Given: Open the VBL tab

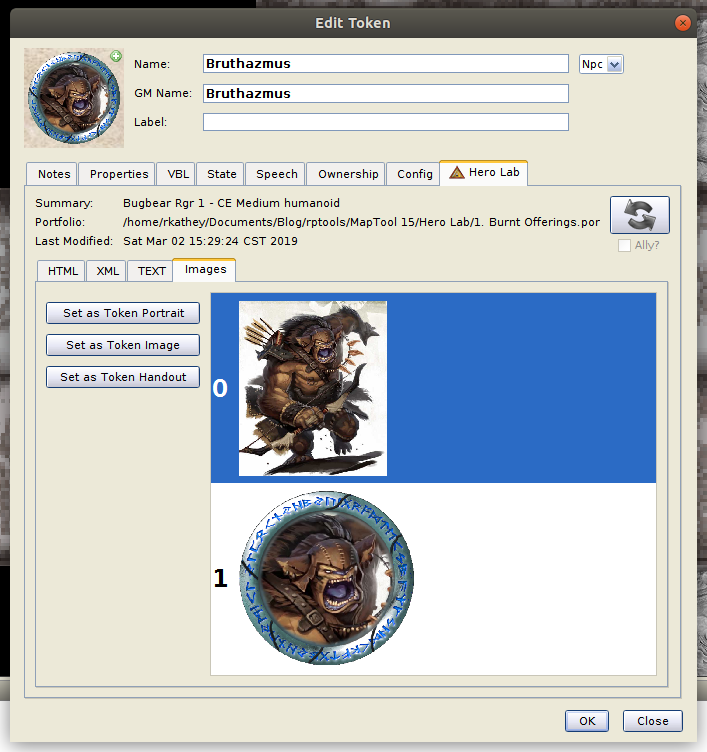Looking at the screenshot, I should tap(178, 174).
